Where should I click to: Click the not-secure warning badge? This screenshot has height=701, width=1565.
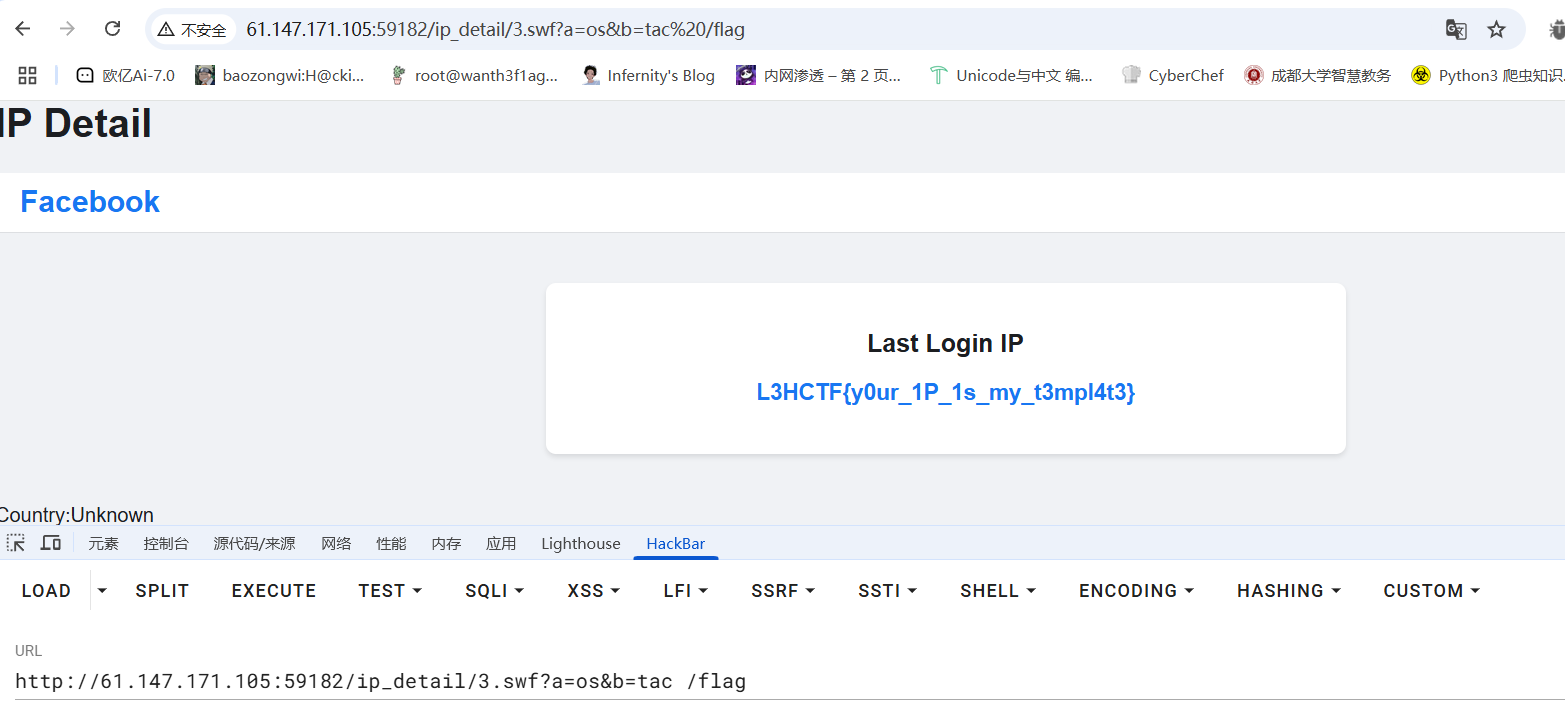click(x=192, y=30)
